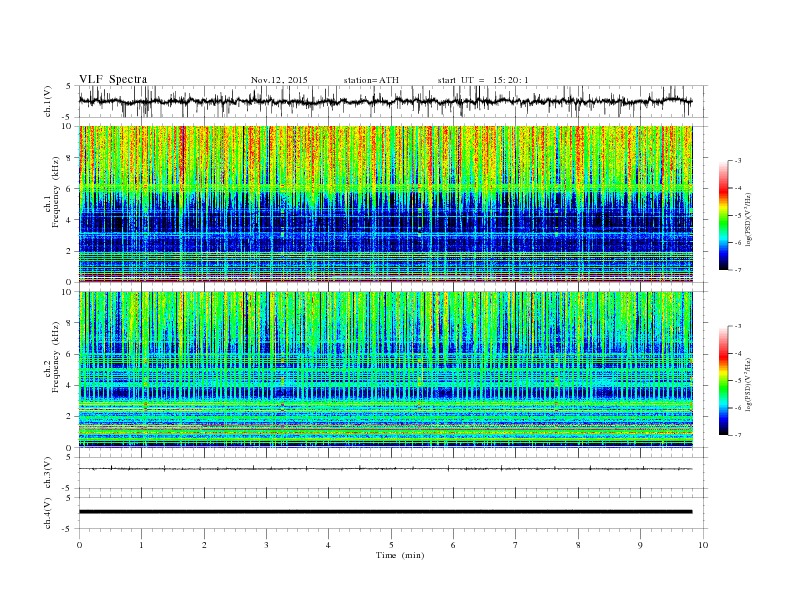Image resolution: width=792 pixels, height=612 pixels.
Task: Click the ch.2 spectrogram "8" kHz tick label
Action: (69, 323)
